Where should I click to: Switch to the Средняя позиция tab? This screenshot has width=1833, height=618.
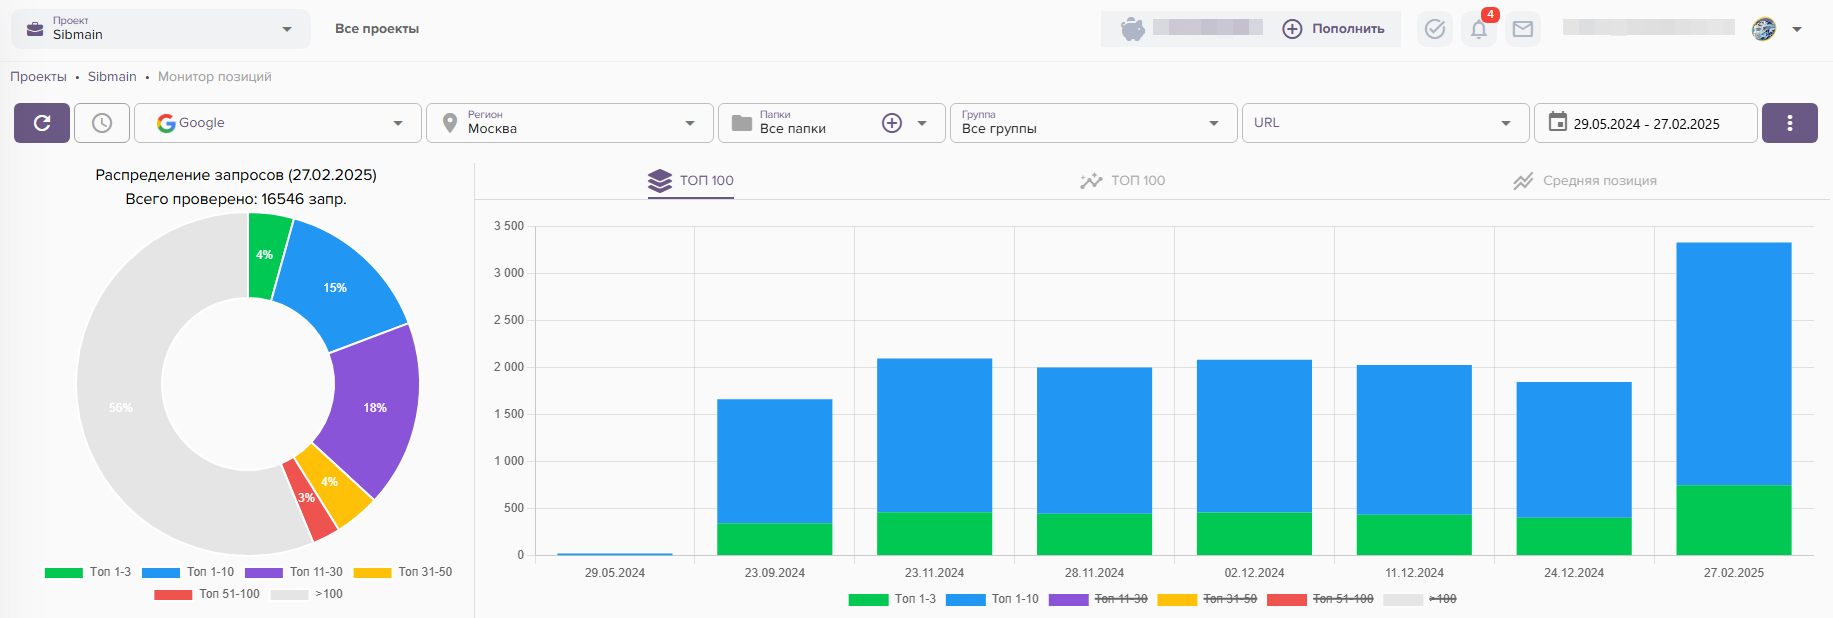pyautogui.click(x=1585, y=181)
